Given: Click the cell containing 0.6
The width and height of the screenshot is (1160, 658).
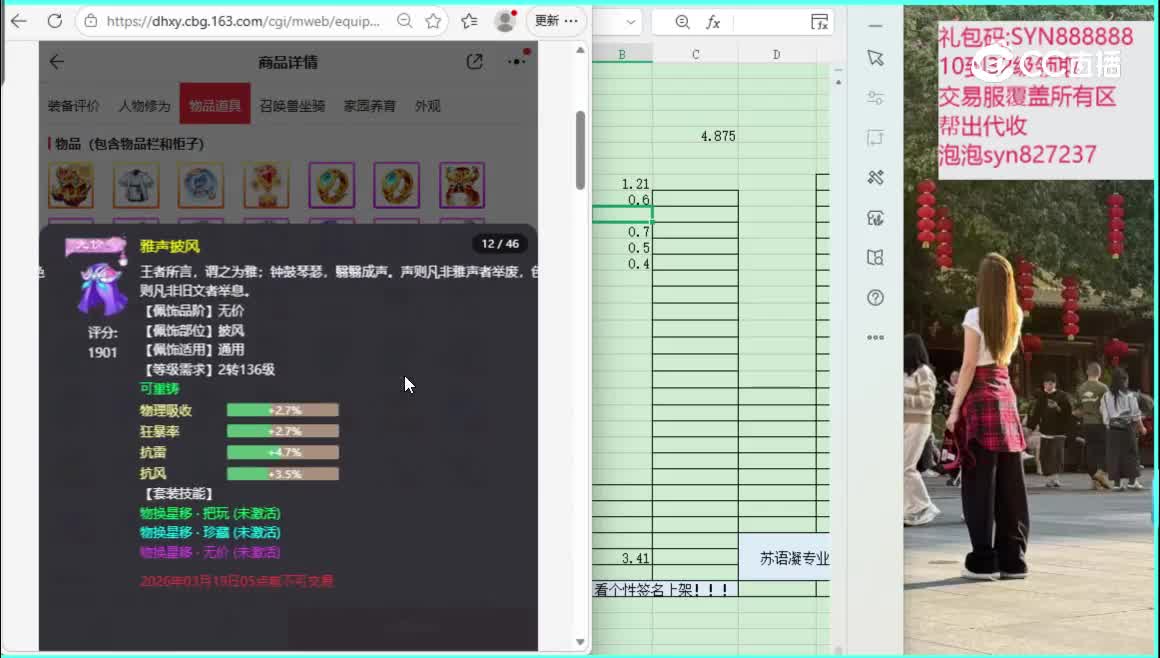Looking at the screenshot, I should pyautogui.click(x=622, y=199).
